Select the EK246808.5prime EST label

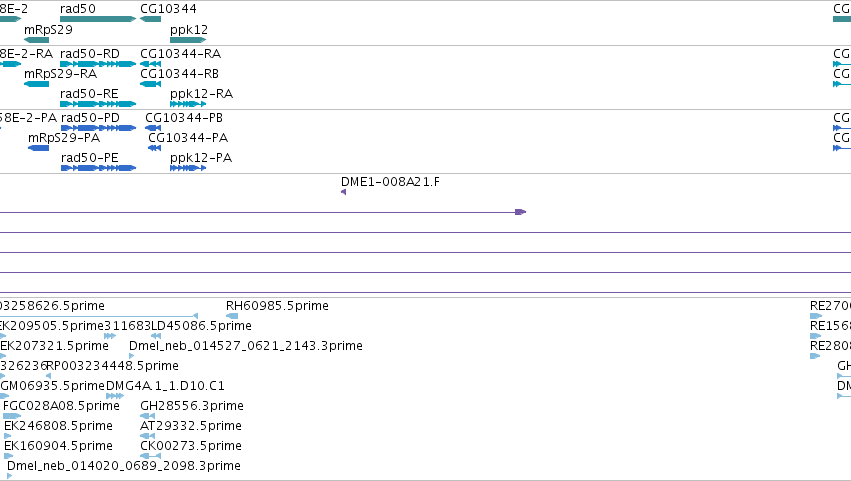click(58, 426)
